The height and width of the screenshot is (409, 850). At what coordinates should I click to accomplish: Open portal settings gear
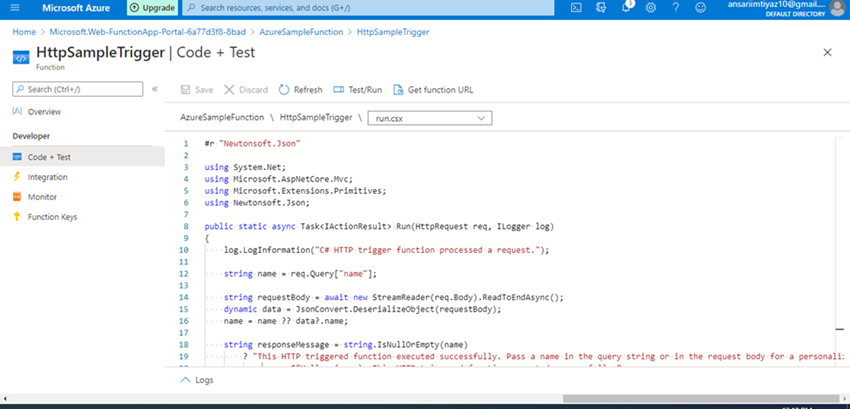point(651,8)
